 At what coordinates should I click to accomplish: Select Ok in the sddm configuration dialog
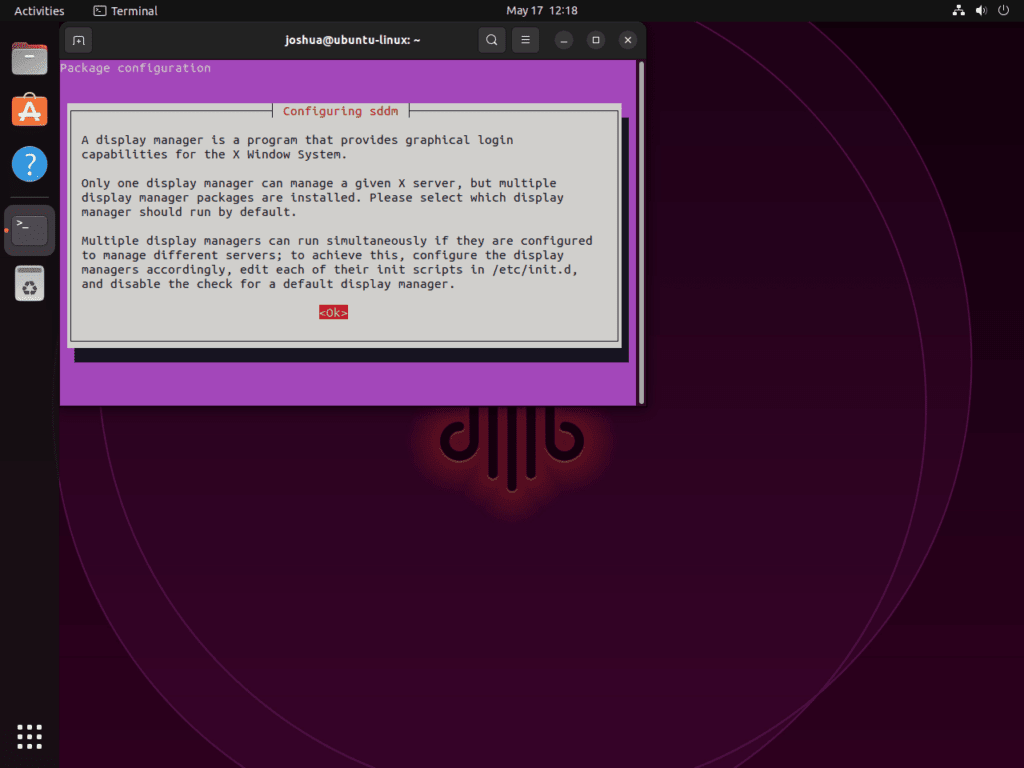(333, 312)
